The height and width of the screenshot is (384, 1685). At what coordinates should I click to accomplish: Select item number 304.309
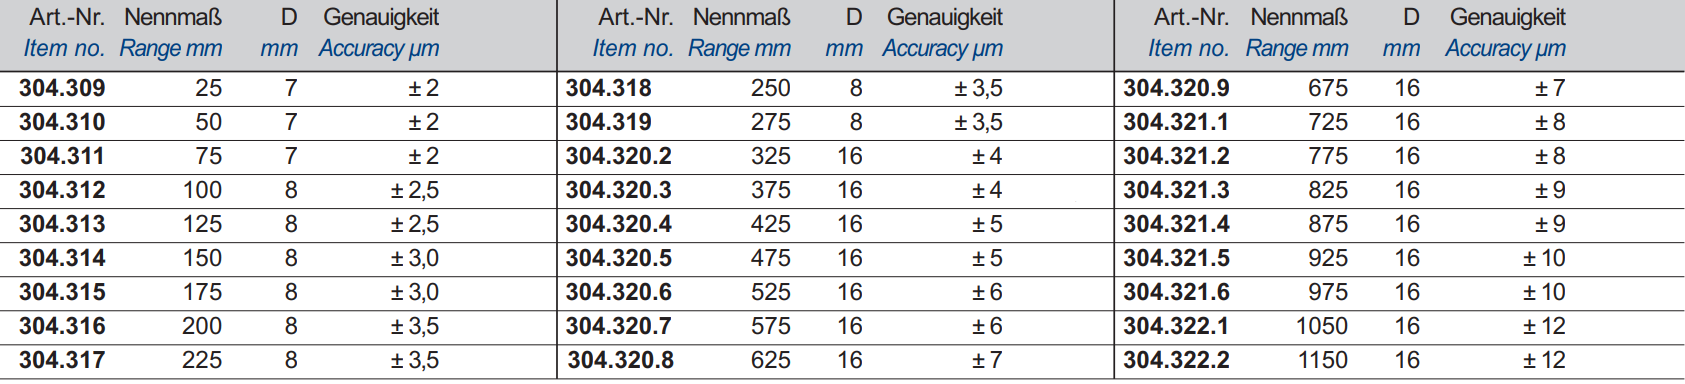[62, 88]
